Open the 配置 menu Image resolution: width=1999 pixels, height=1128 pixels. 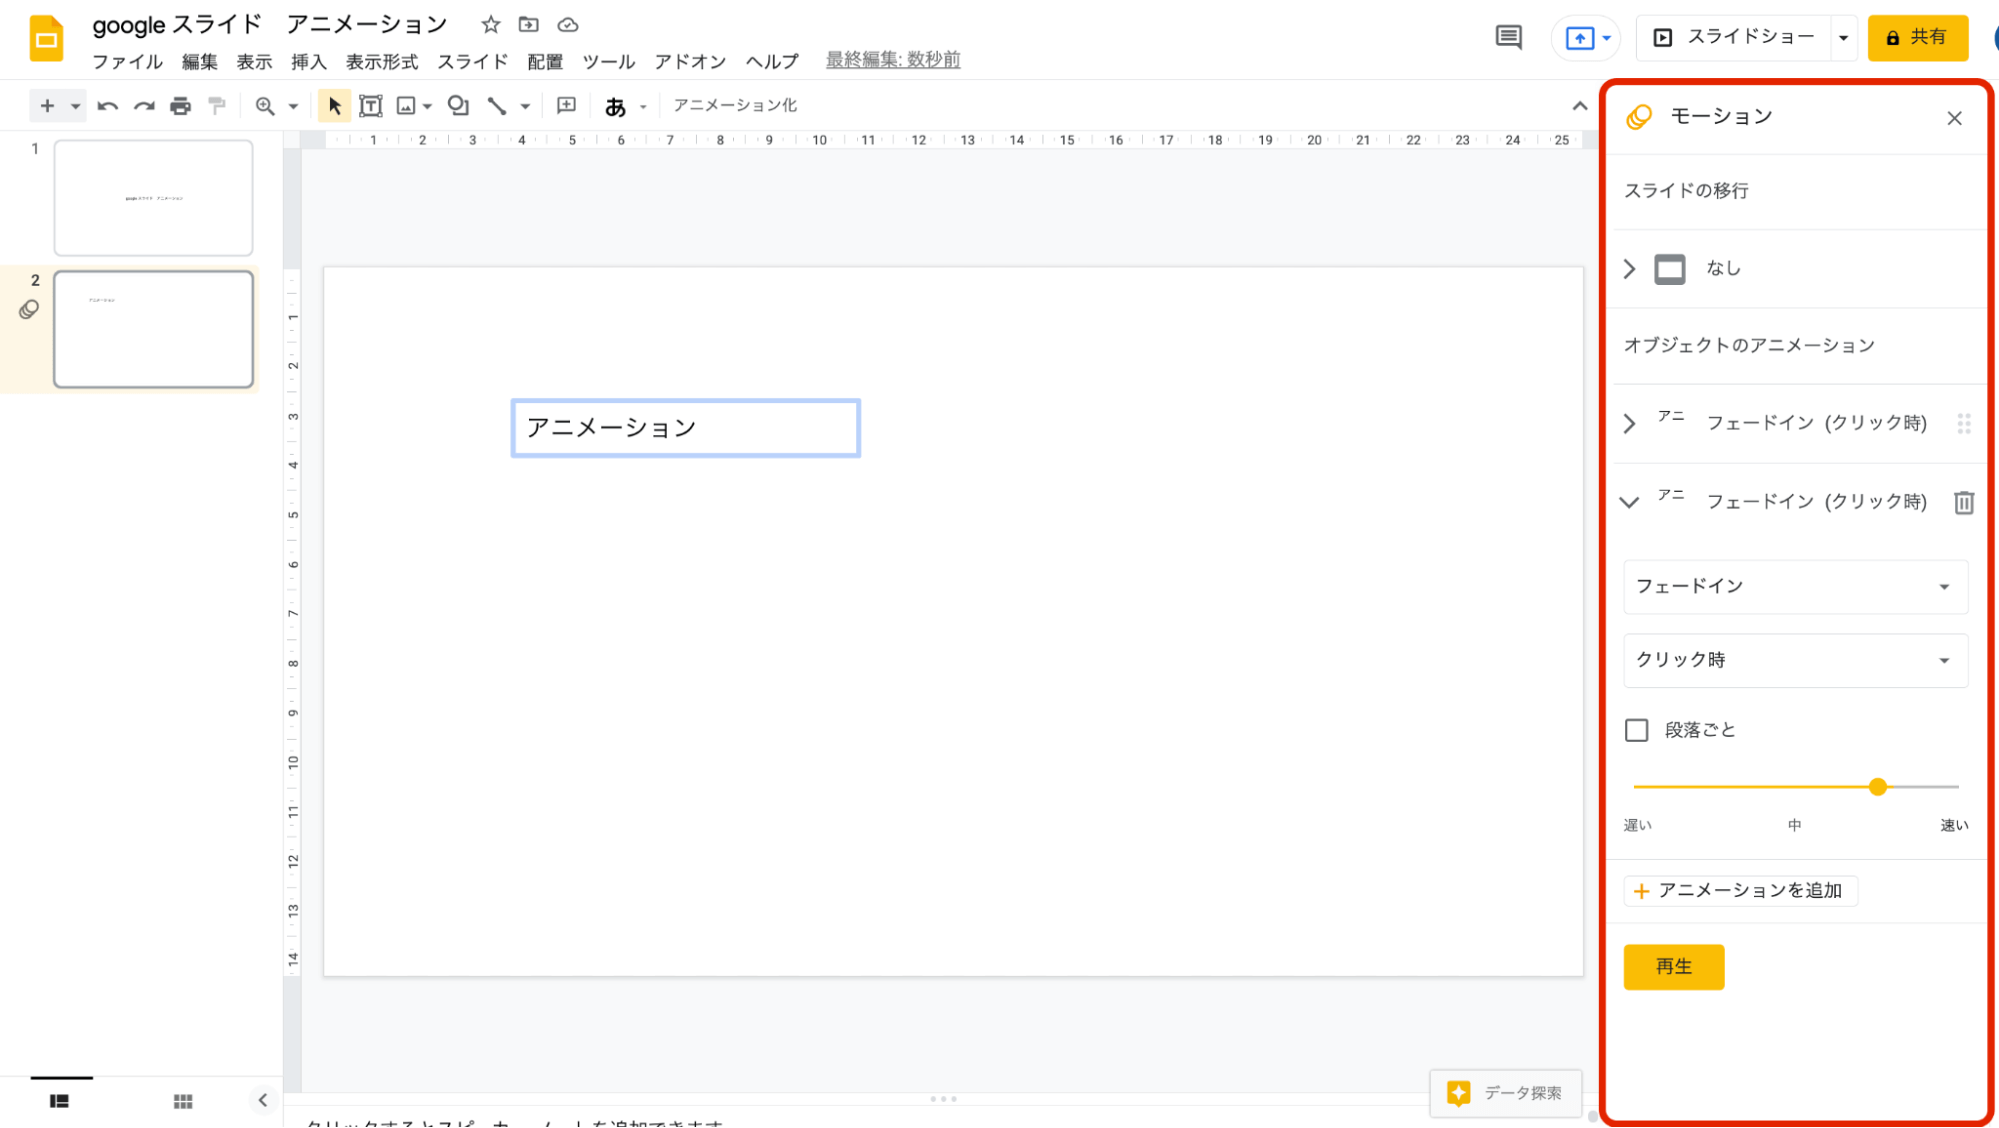pos(545,61)
